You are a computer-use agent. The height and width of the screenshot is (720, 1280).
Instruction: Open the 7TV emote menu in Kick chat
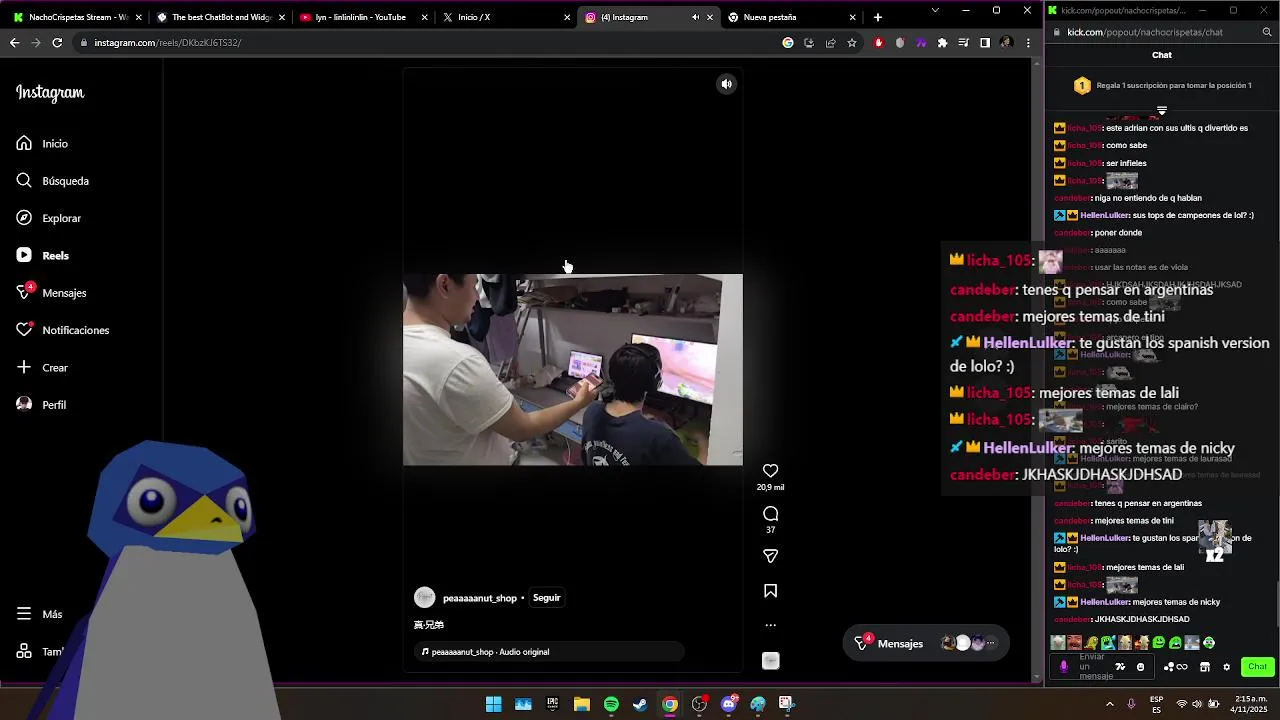[x=1121, y=667]
